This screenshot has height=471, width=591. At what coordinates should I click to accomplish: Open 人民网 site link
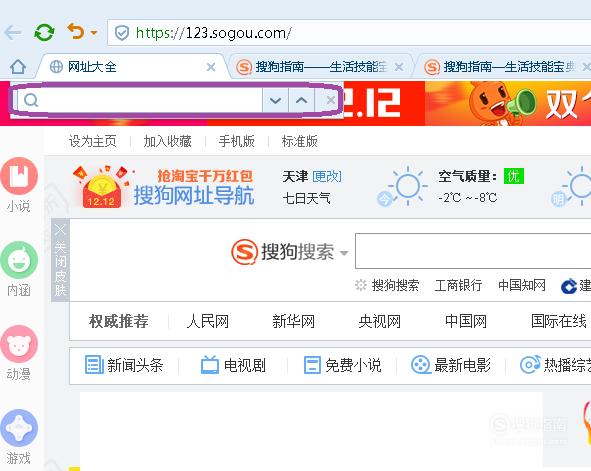point(208,322)
